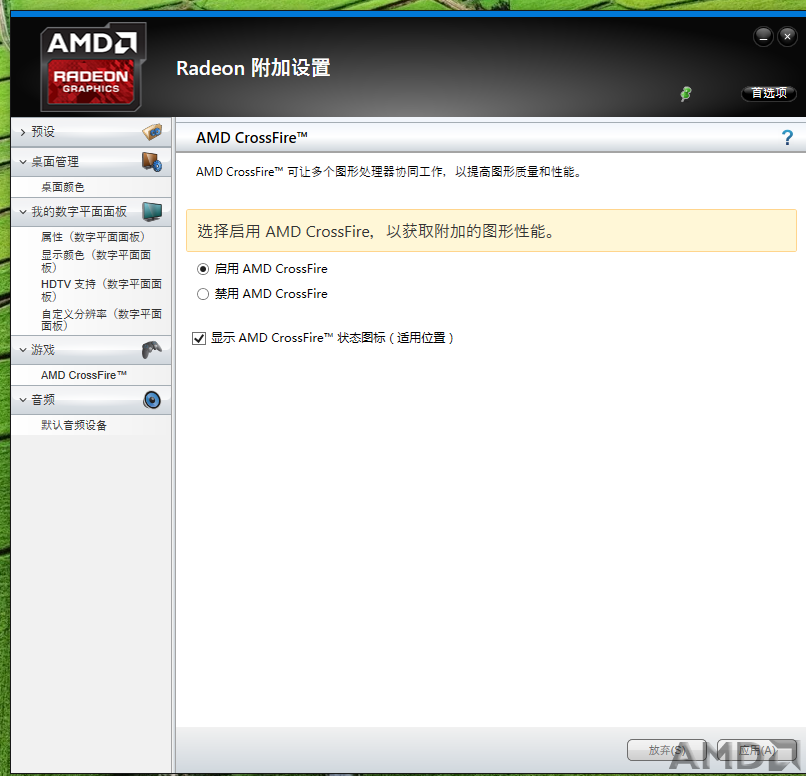Click the 应用(A) apply button

tap(757, 750)
